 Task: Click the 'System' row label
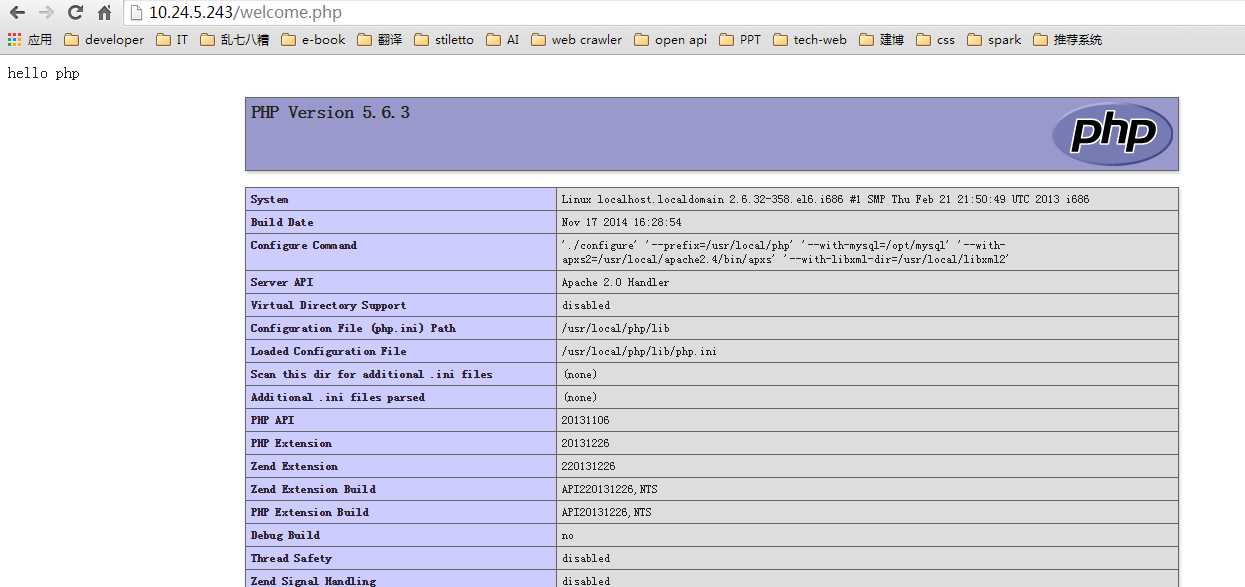(269, 199)
